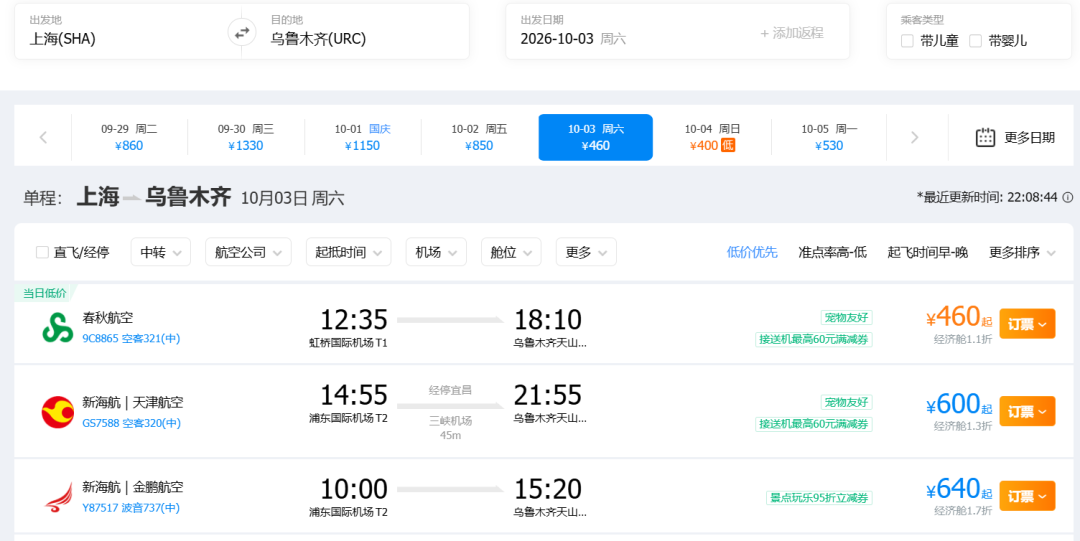The height and width of the screenshot is (541, 1080).
Task: Click 宠物友好 tag on Spring Airlines flight
Action: [x=847, y=318]
